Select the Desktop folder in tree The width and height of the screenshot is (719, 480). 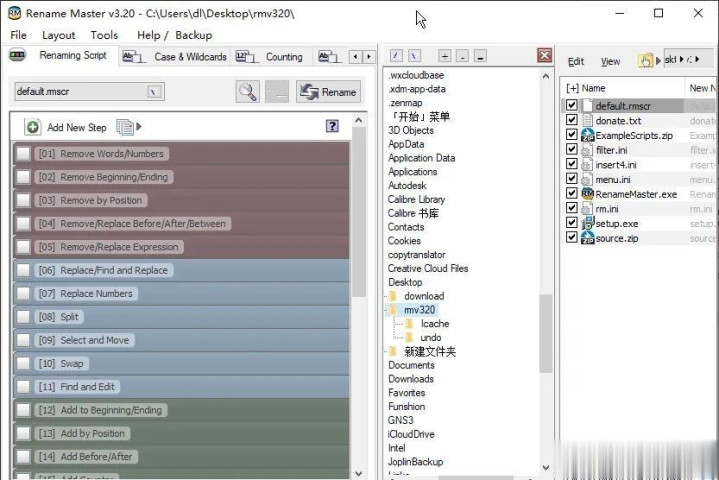point(405,283)
